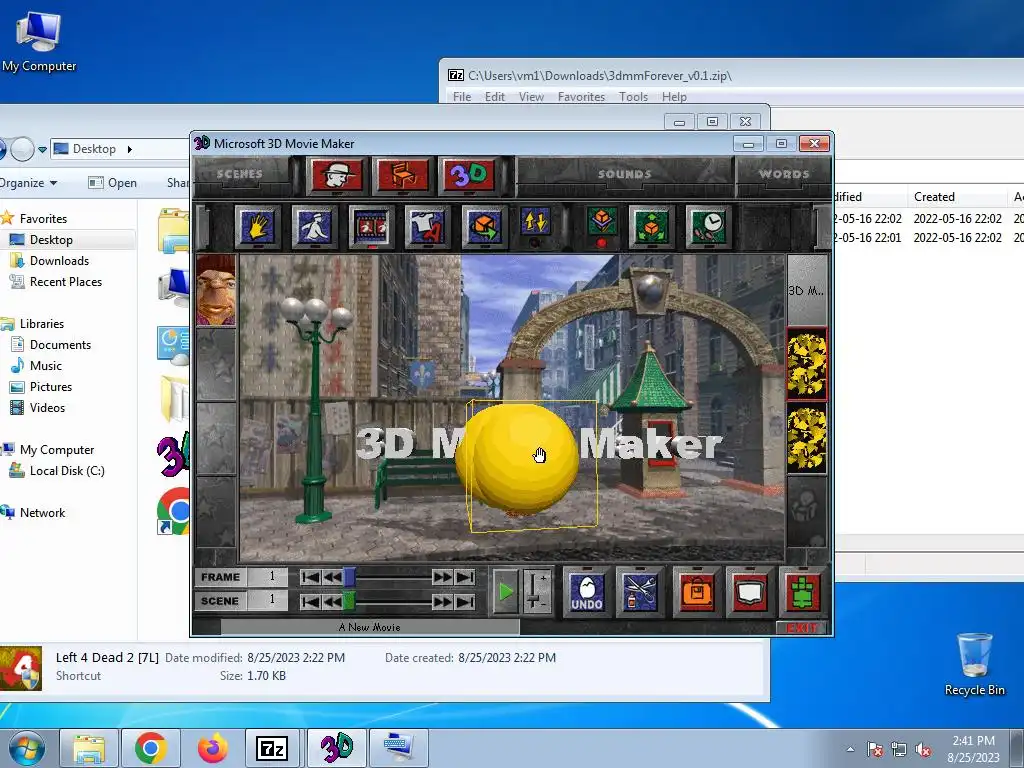Jump to last scene button
This screenshot has height=768, width=1024.
(x=465, y=601)
